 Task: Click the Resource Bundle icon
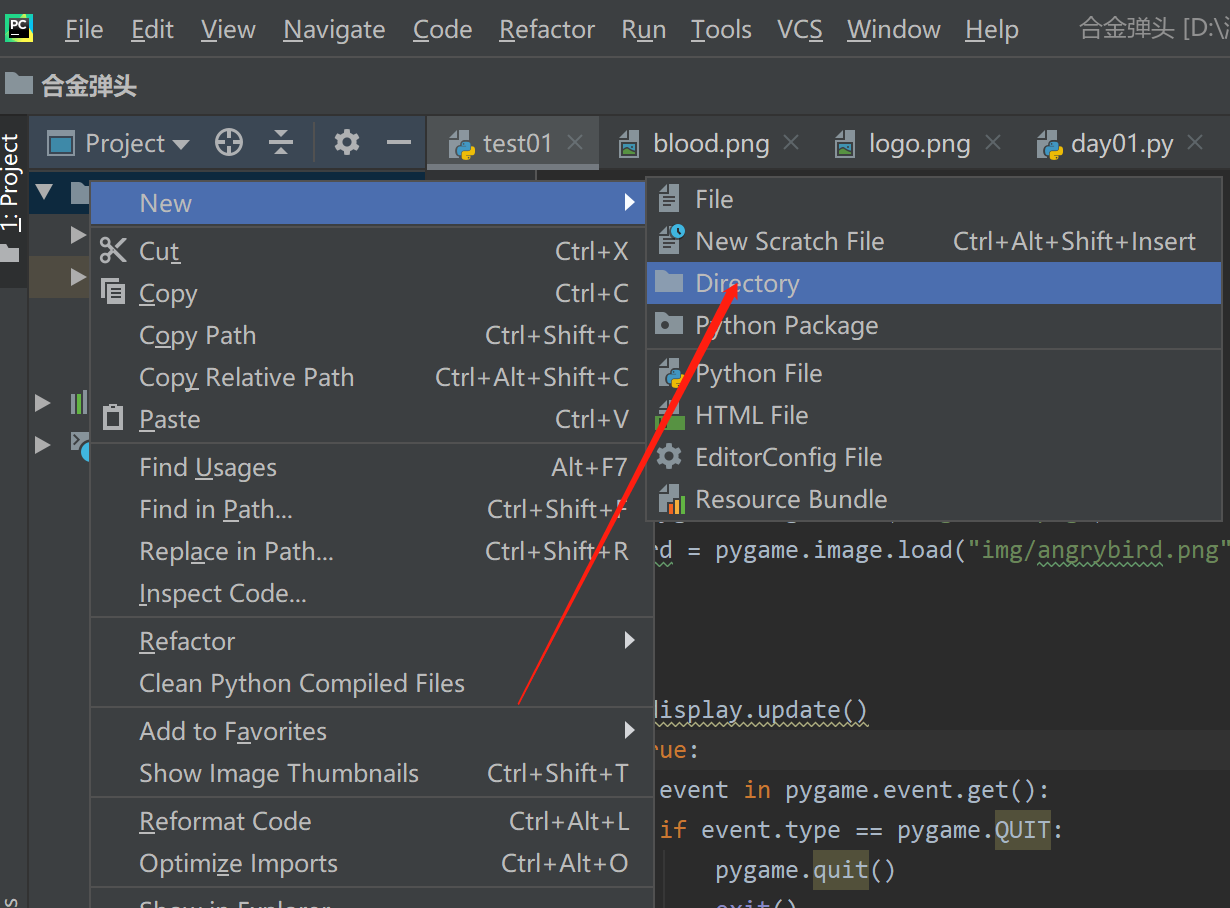coord(670,499)
